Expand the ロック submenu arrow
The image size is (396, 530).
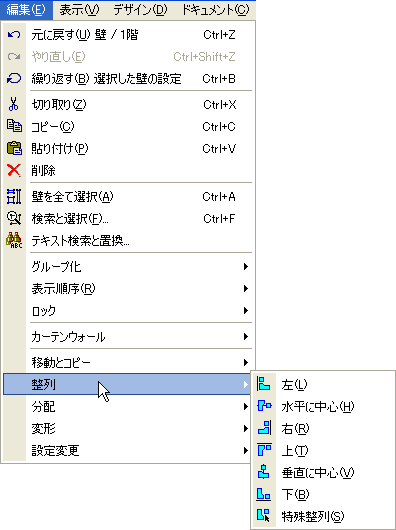click(246, 310)
